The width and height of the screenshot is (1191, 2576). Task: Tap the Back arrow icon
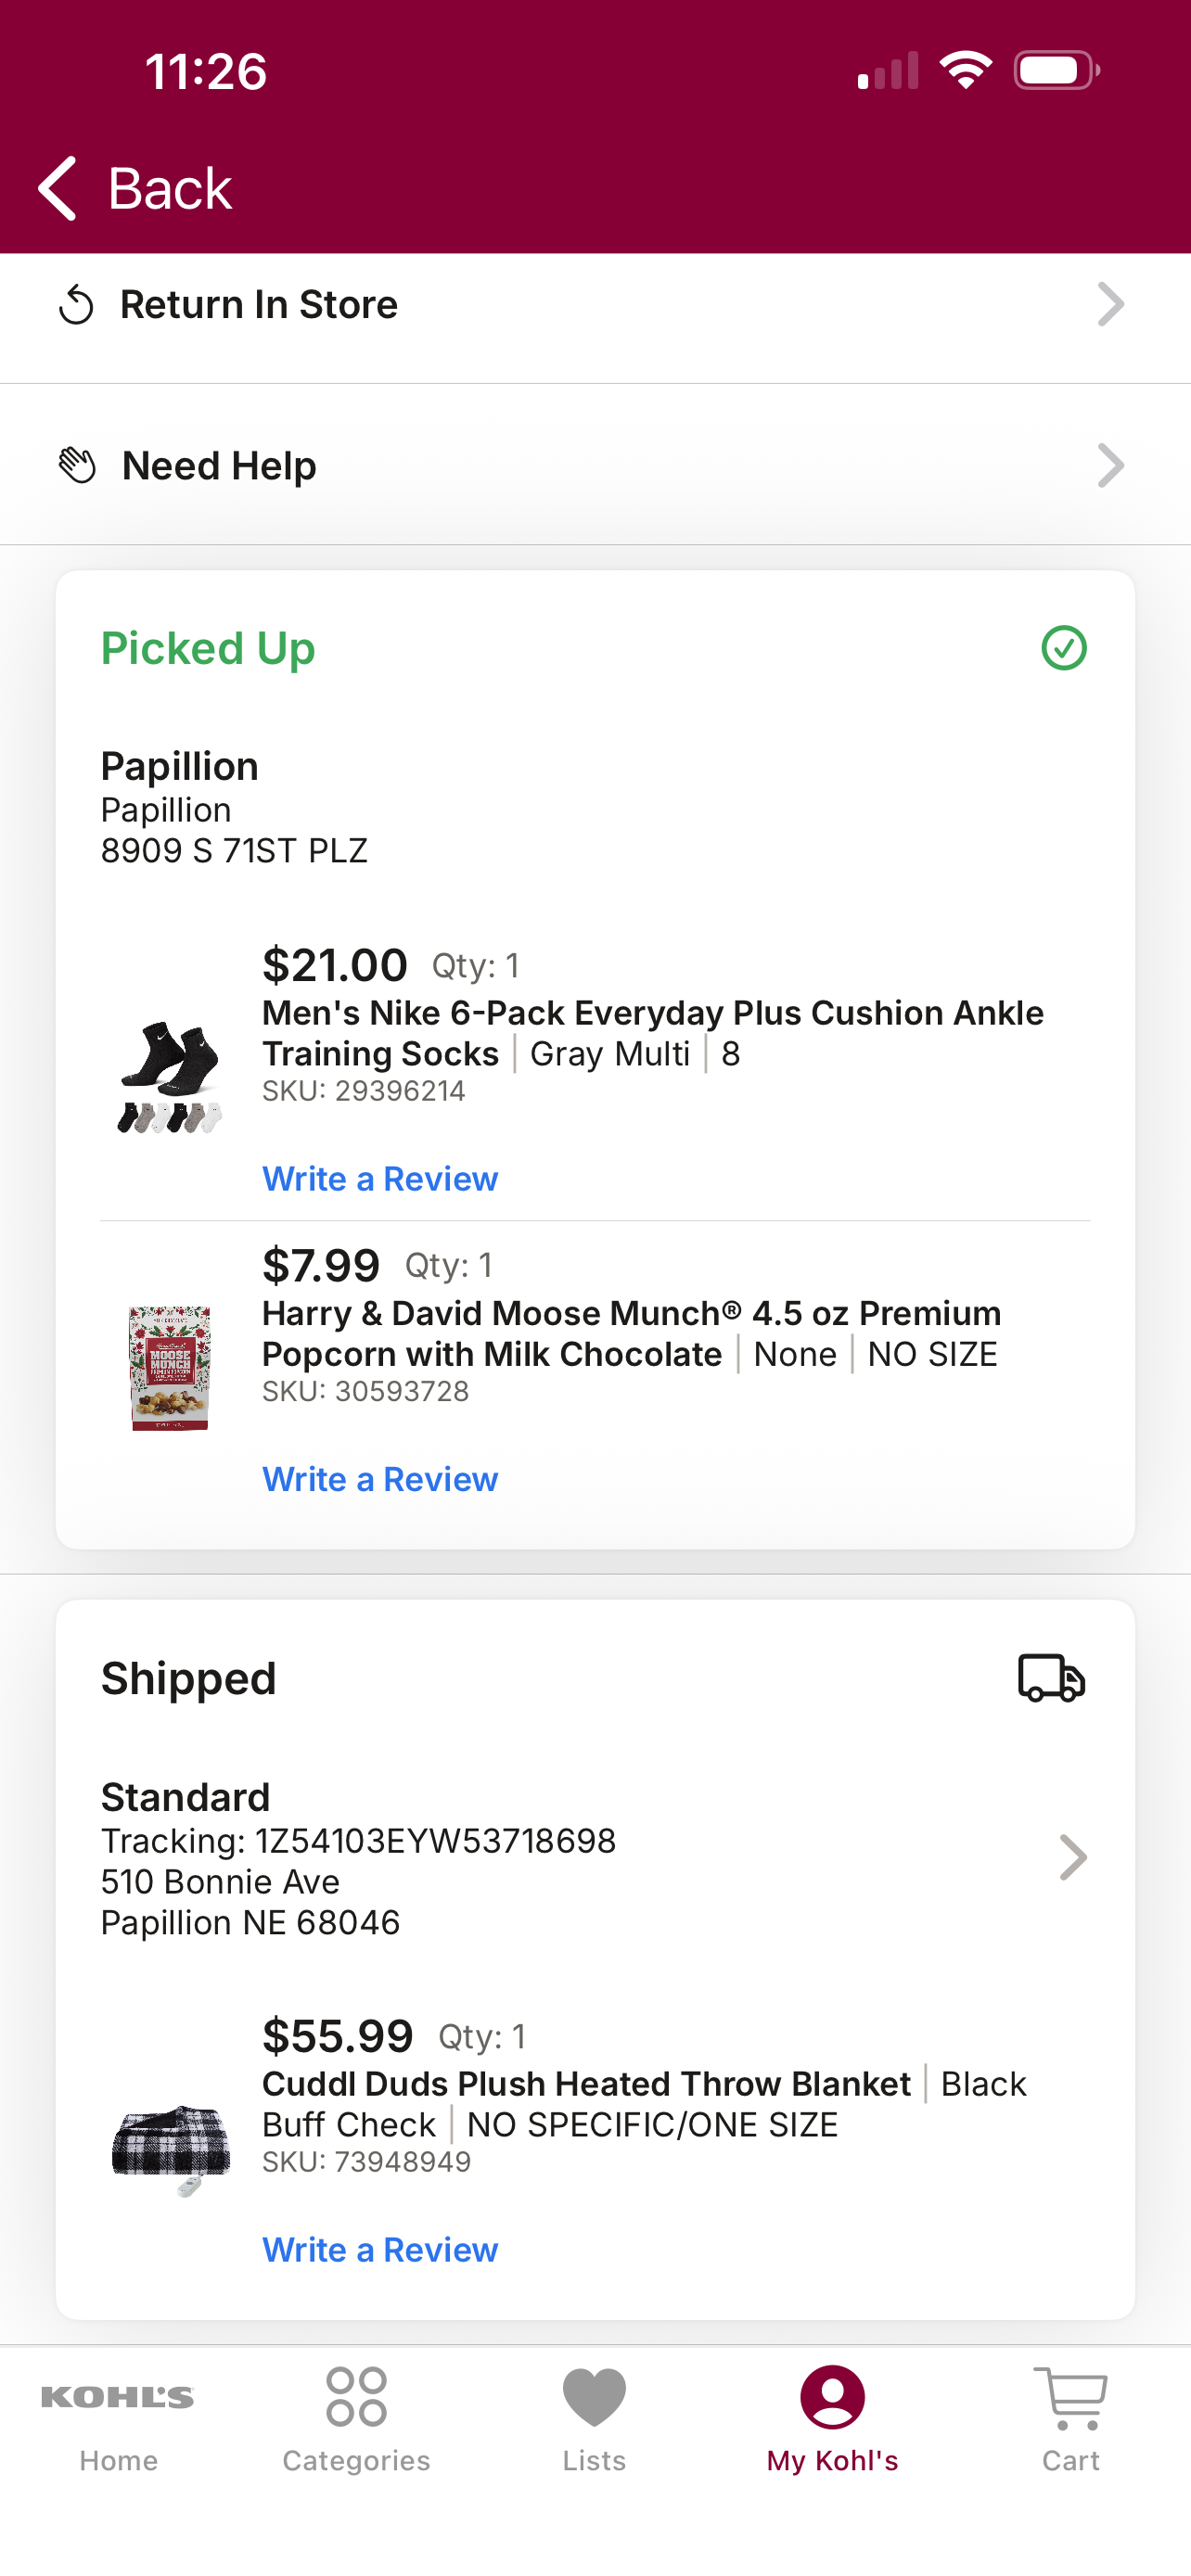pos(57,188)
